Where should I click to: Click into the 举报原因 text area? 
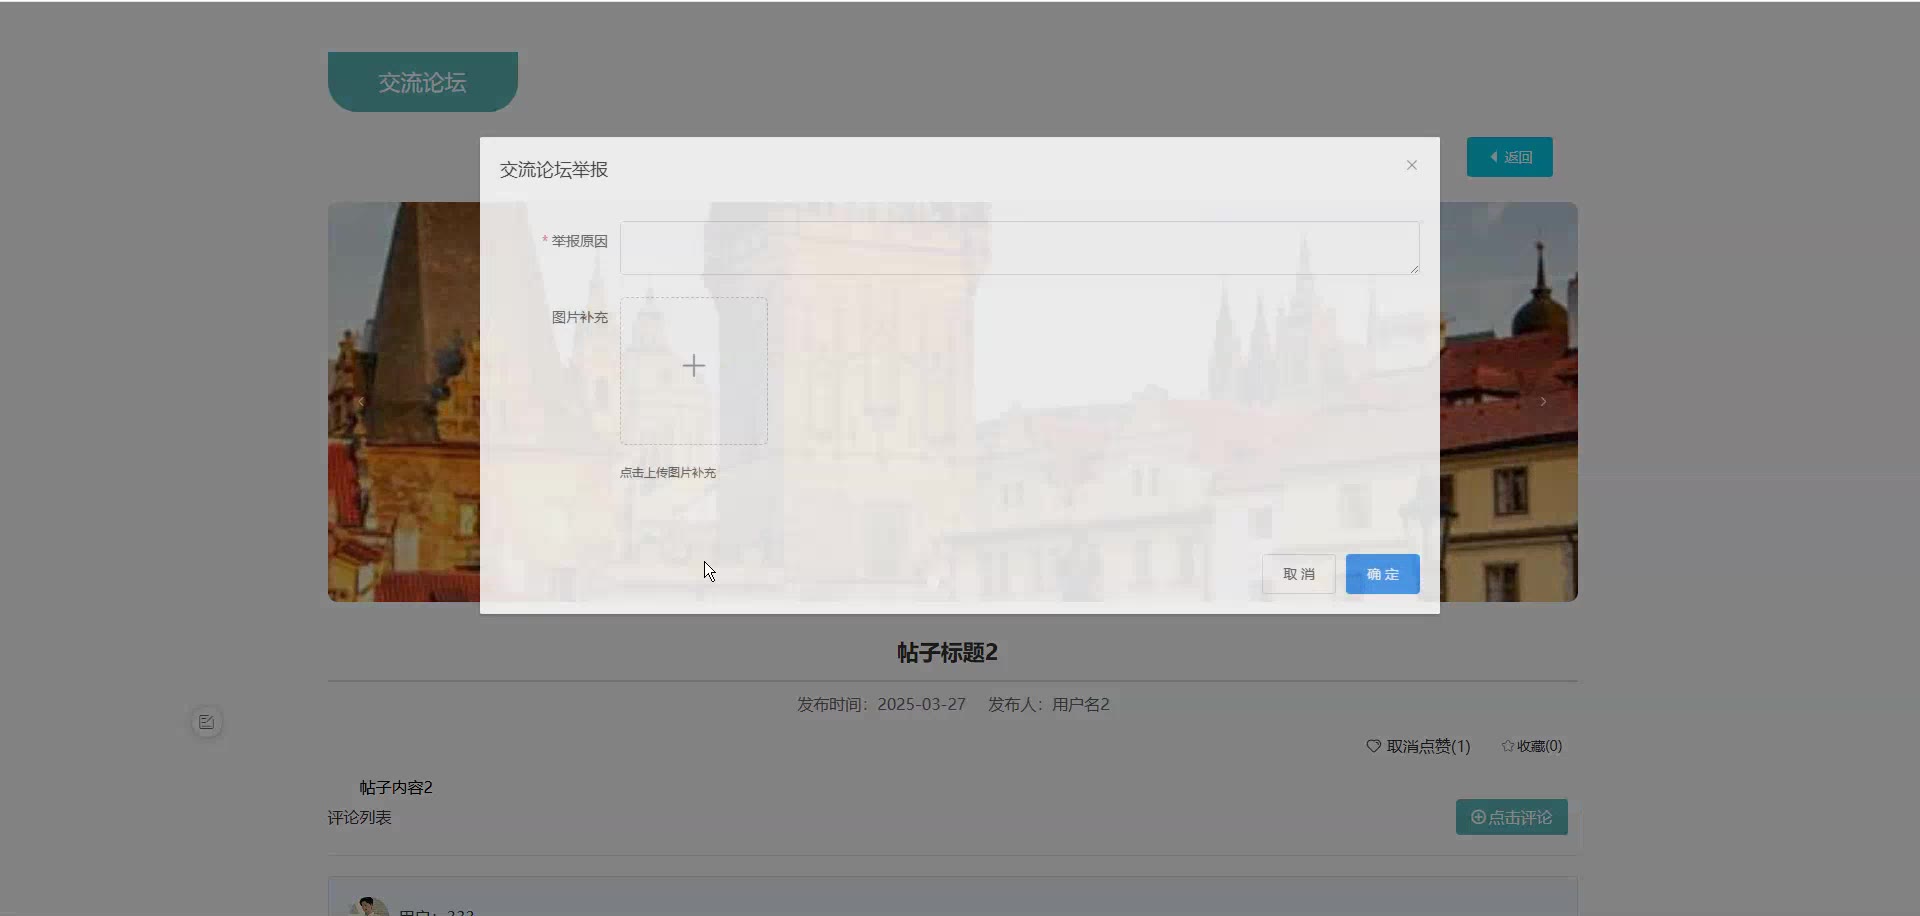coord(1018,247)
